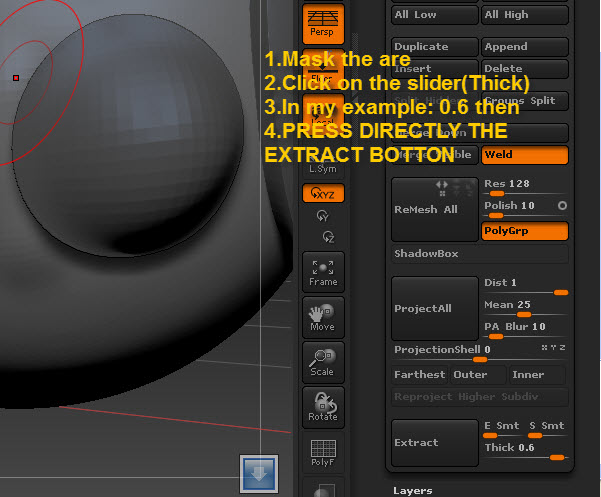This screenshot has height=497, width=601.
Task: Click the ProjectAll button
Action: pos(435,308)
